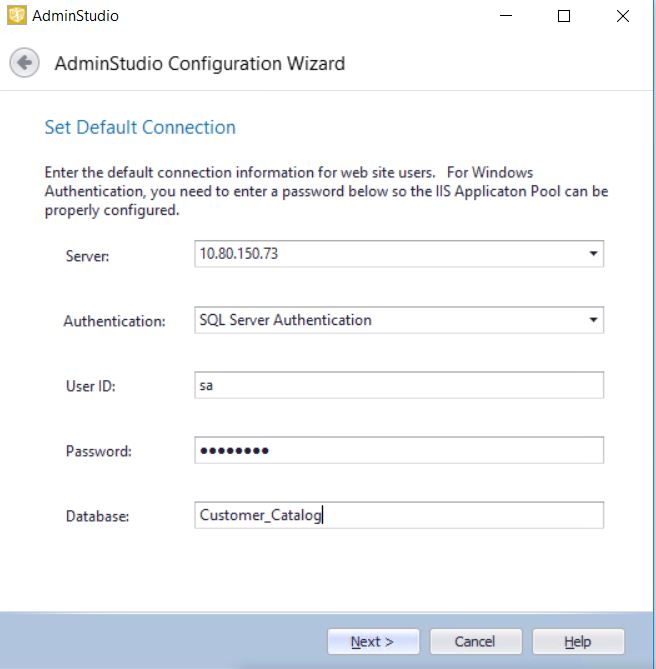
Task: Click the Set Default Connection heading
Action: 140,128
